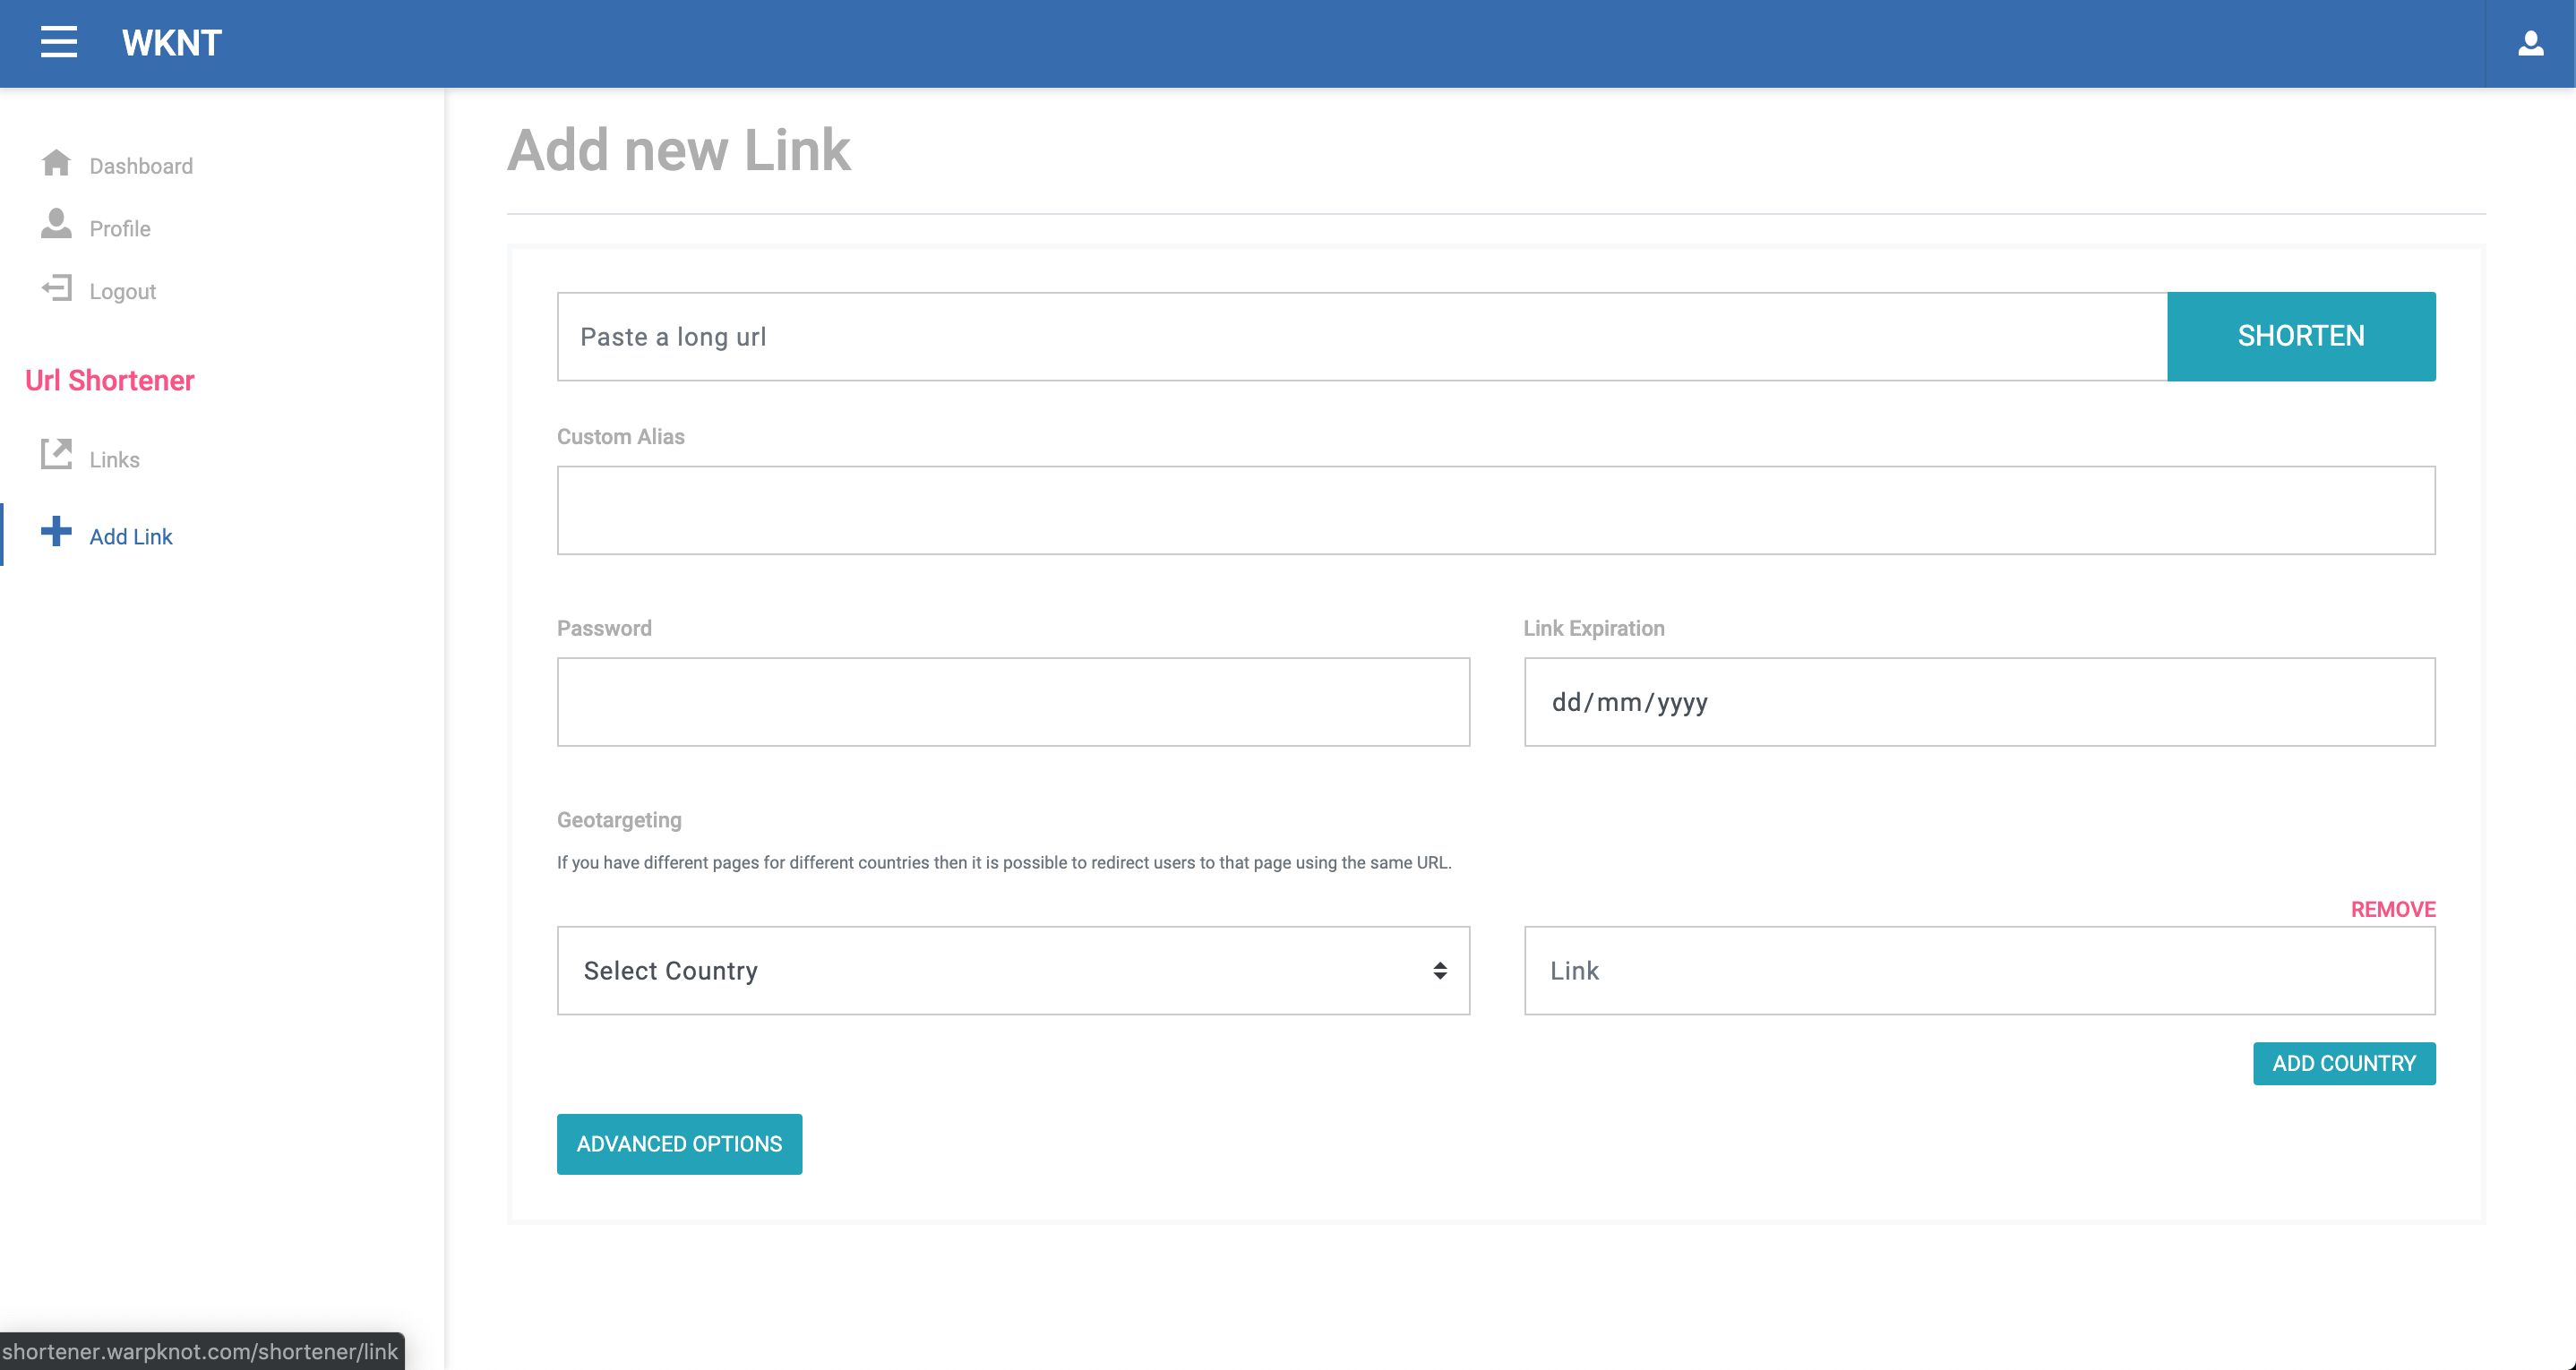Viewport: 2576px width, 1370px height.
Task: Expand the Advanced Options section
Action: pyautogui.click(x=679, y=1144)
